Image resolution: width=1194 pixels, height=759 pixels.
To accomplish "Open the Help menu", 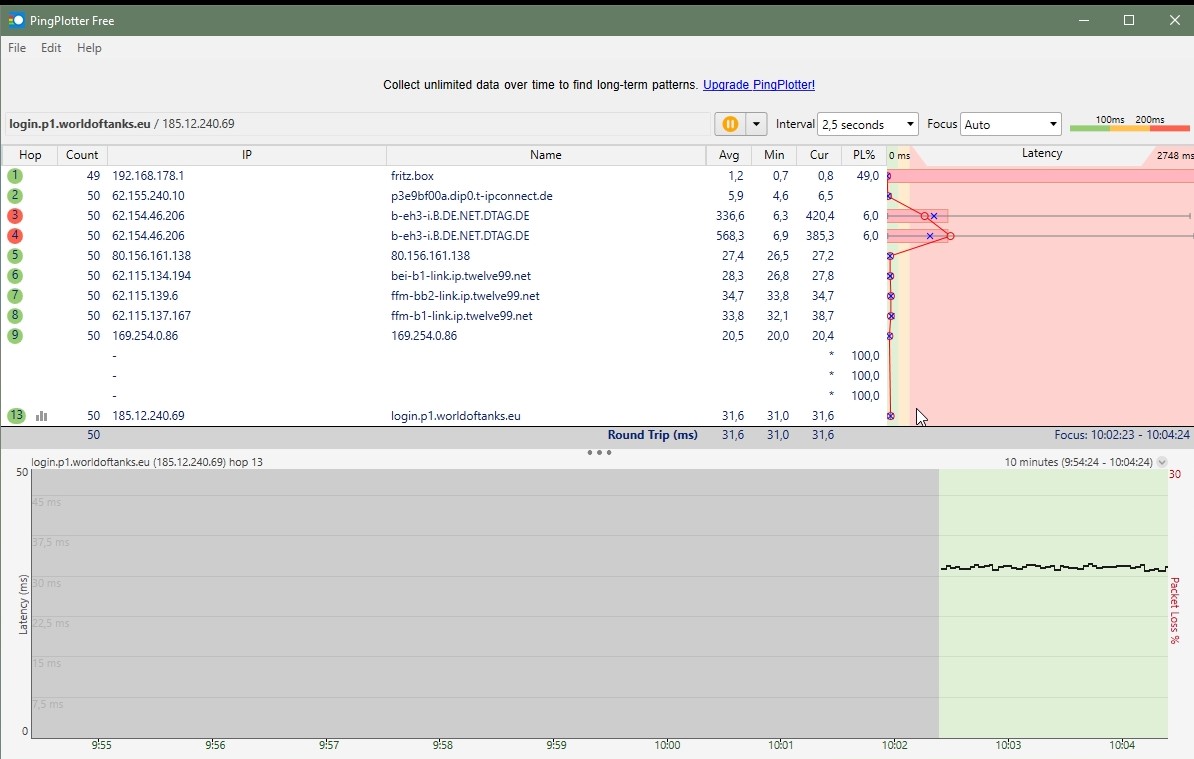I will point(89,47).
